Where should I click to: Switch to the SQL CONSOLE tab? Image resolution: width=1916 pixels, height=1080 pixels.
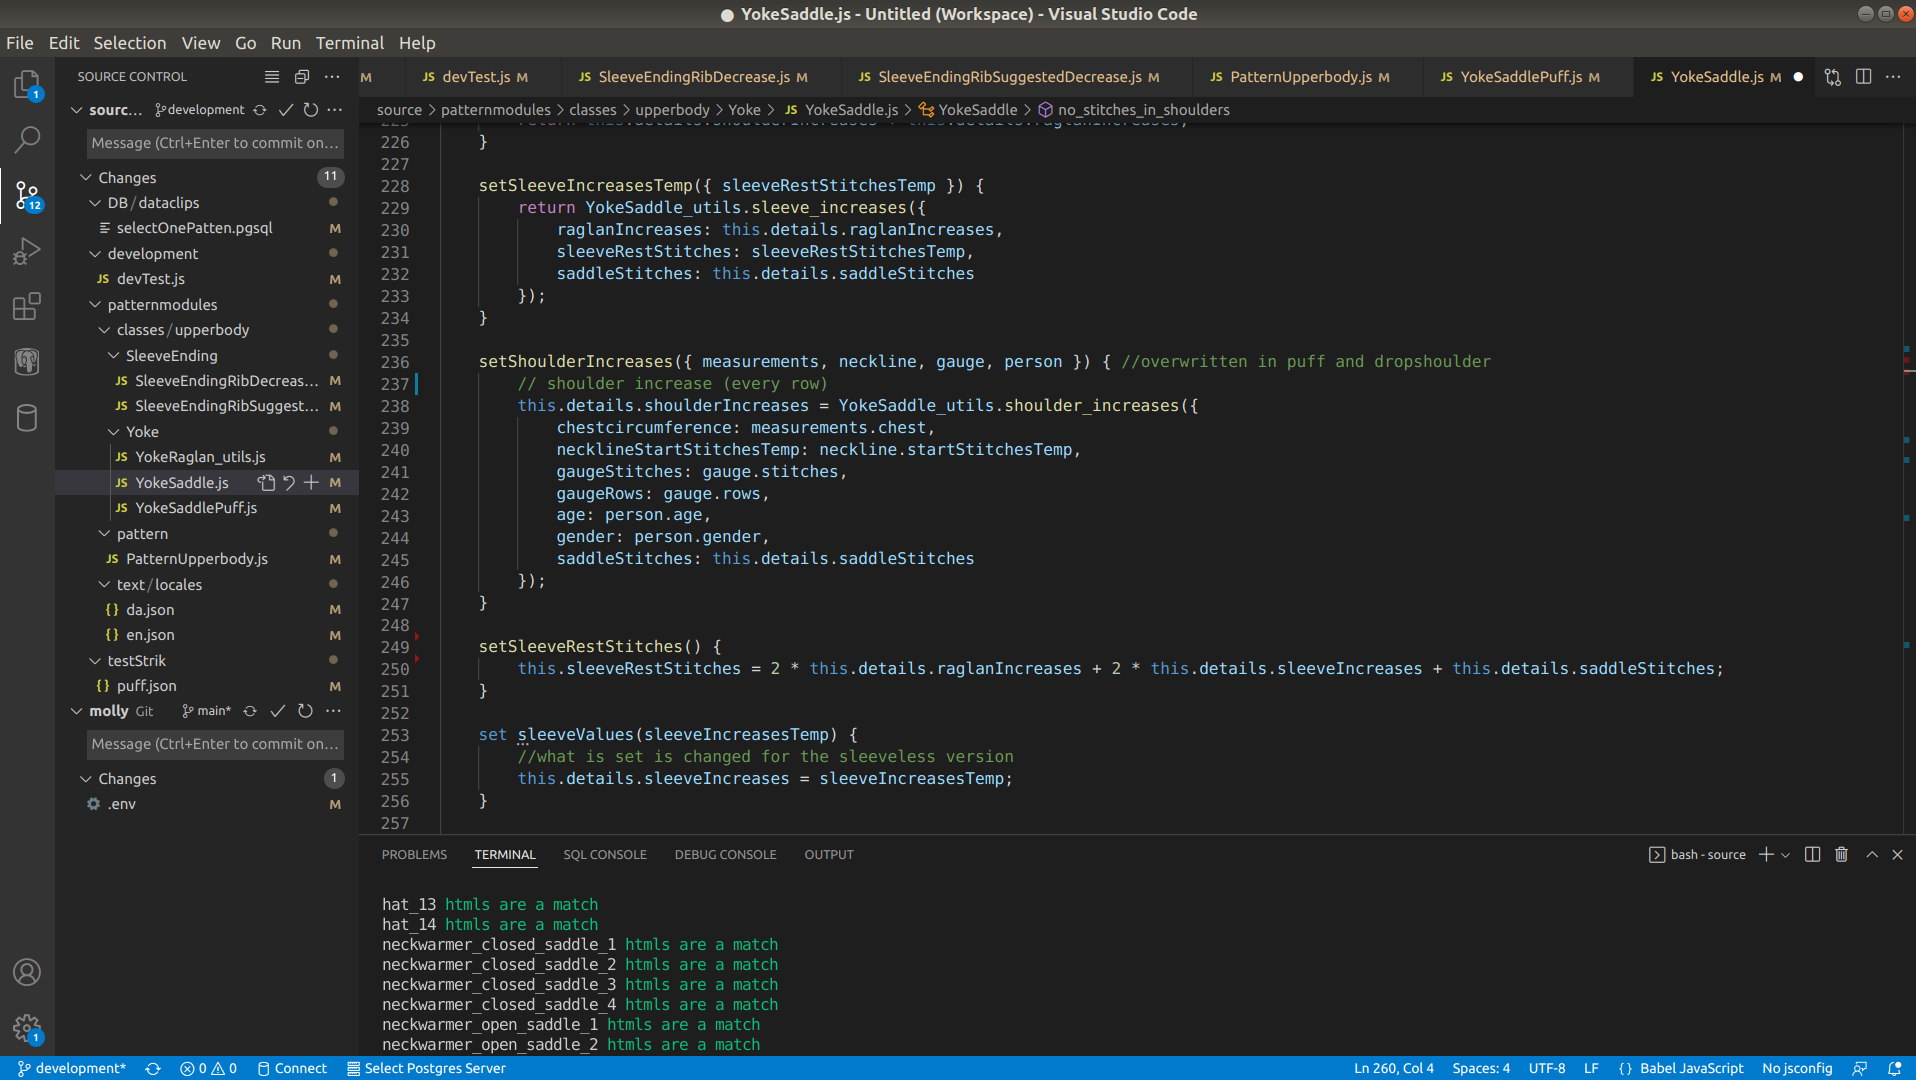[x=604, y=855]
